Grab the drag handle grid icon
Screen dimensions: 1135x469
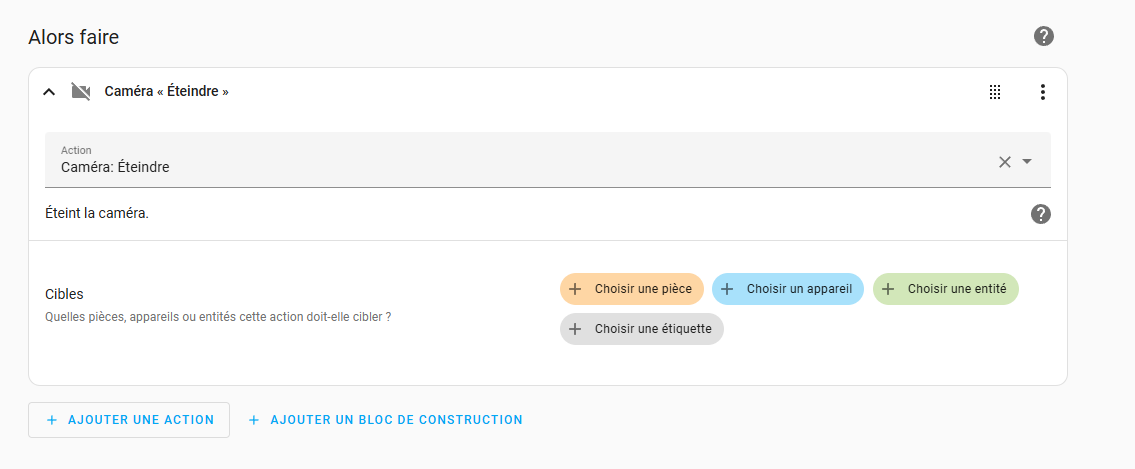[x=995, y=92]
